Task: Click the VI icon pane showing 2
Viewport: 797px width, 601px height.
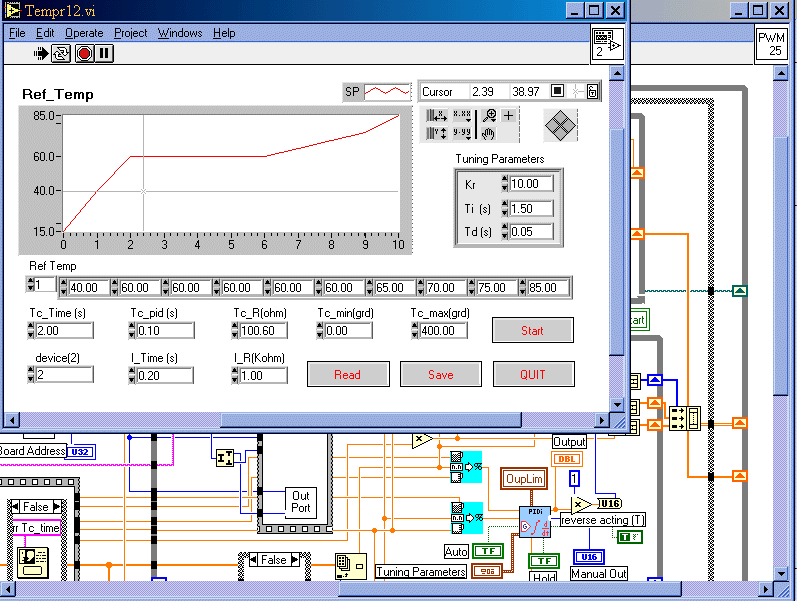Action: [x=607, y=44]
